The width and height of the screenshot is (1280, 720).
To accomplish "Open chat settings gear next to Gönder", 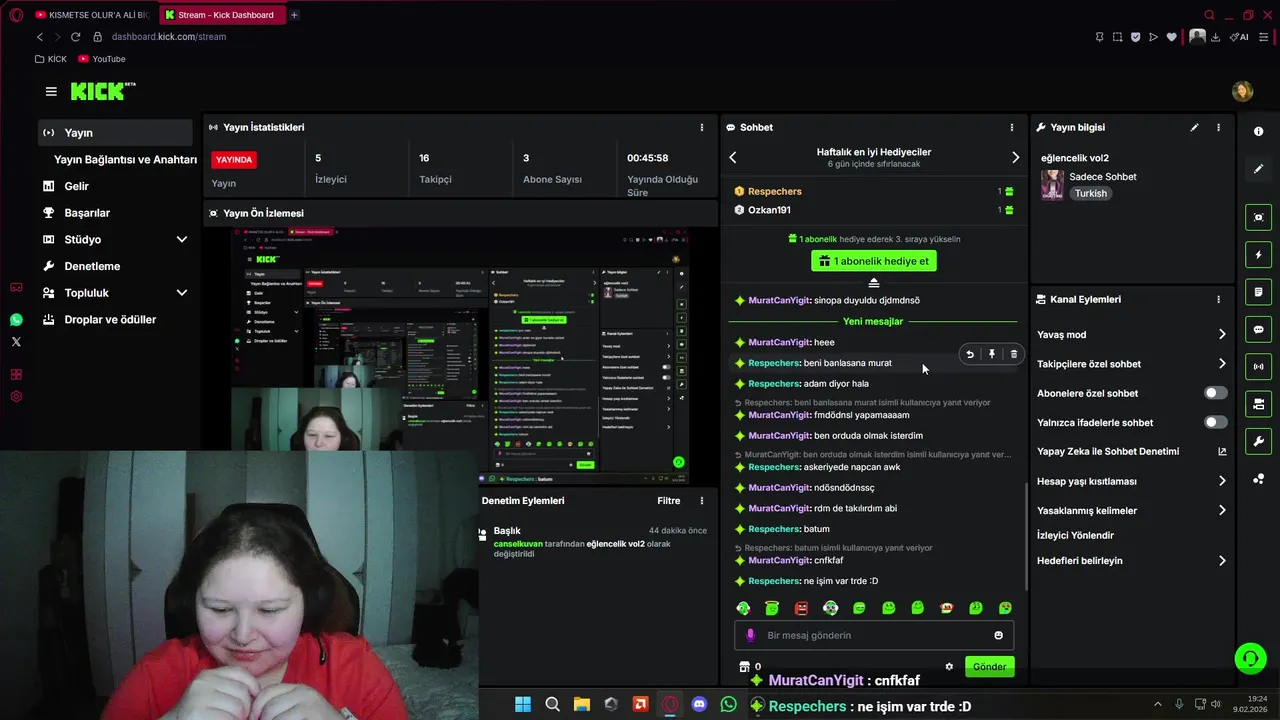I will coord(949,667).
